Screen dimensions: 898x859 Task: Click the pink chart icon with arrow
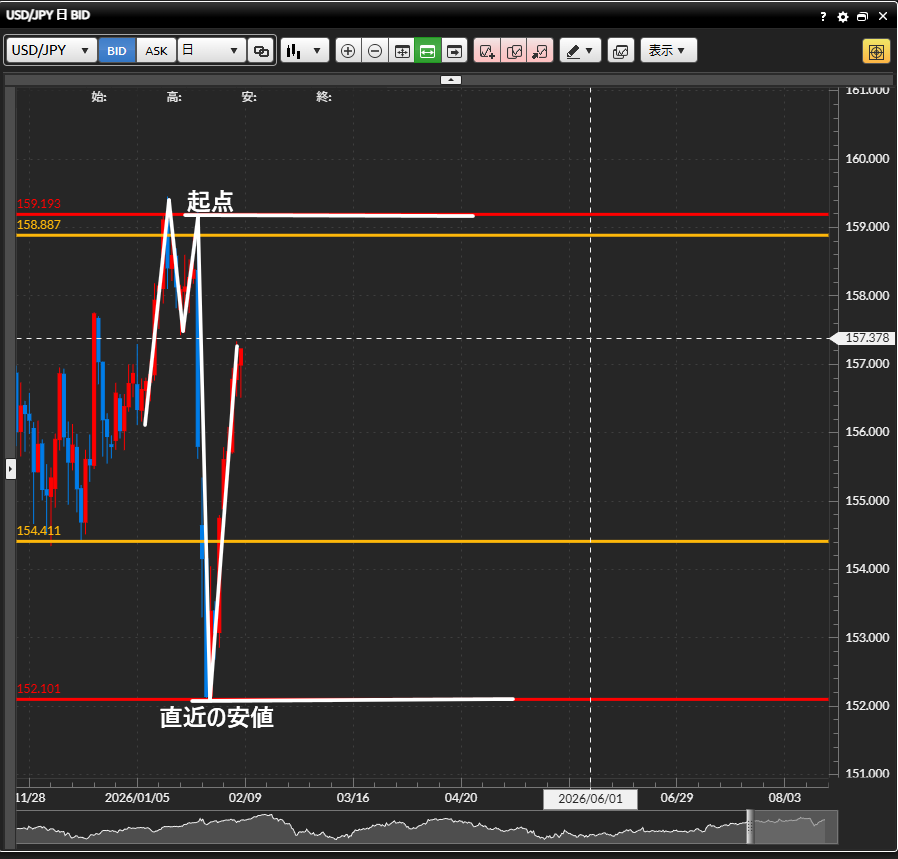[540, 51]
